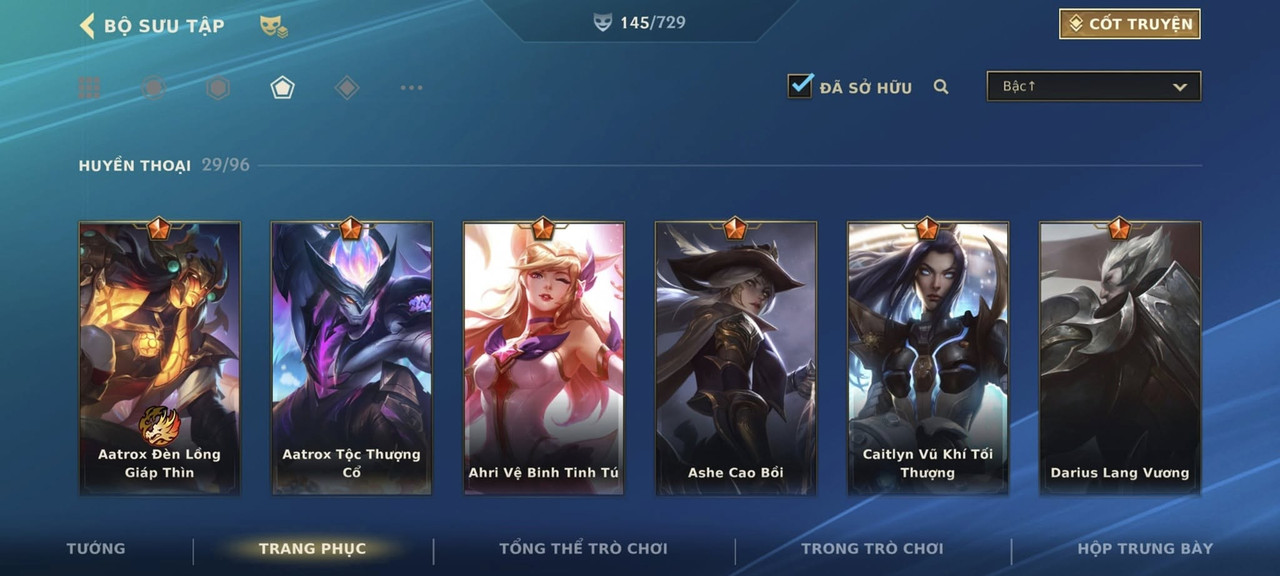This screenshot has width=1280, height=576.
Task: Select the grid all-skins filter icon
Action: click(89, 88)
